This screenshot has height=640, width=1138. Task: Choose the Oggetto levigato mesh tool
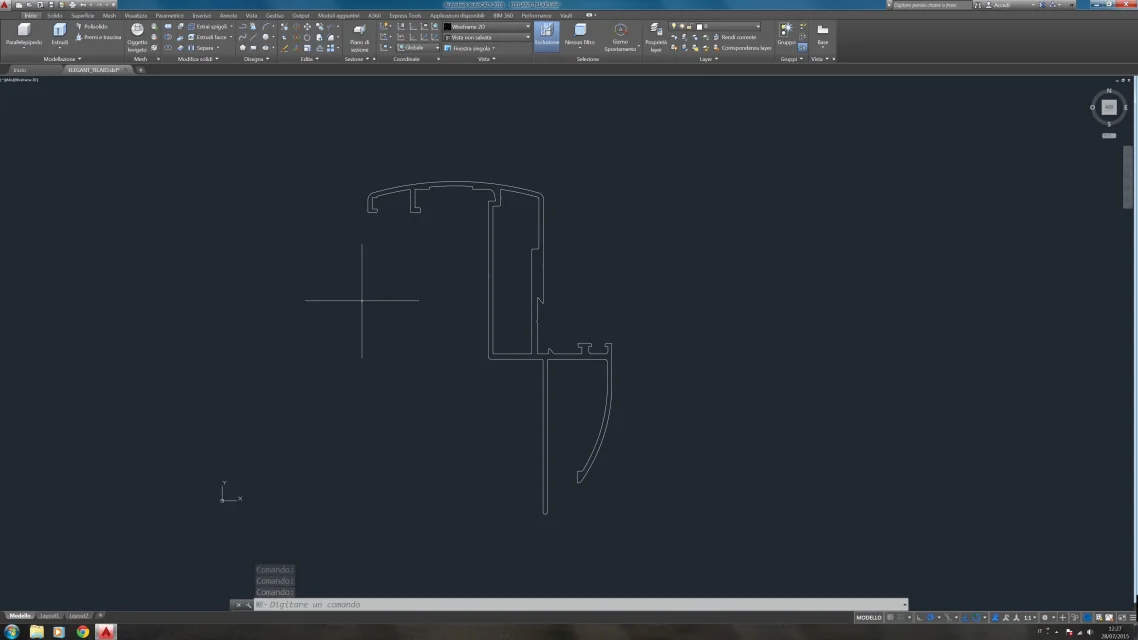(x=137, y=37)
